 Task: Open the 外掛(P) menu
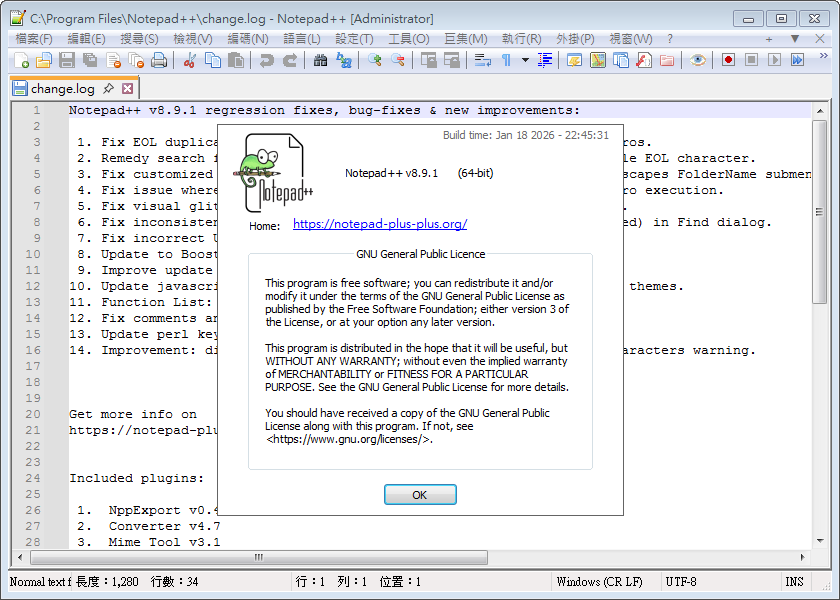click(575, 39)
